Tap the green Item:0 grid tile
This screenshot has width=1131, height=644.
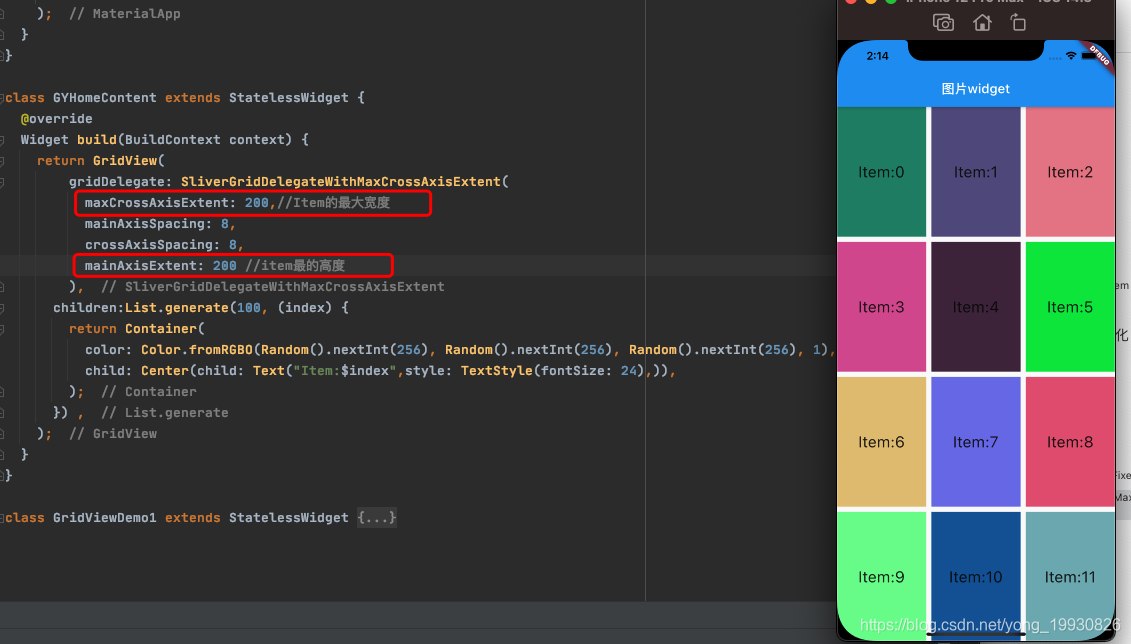coord(881,172)
